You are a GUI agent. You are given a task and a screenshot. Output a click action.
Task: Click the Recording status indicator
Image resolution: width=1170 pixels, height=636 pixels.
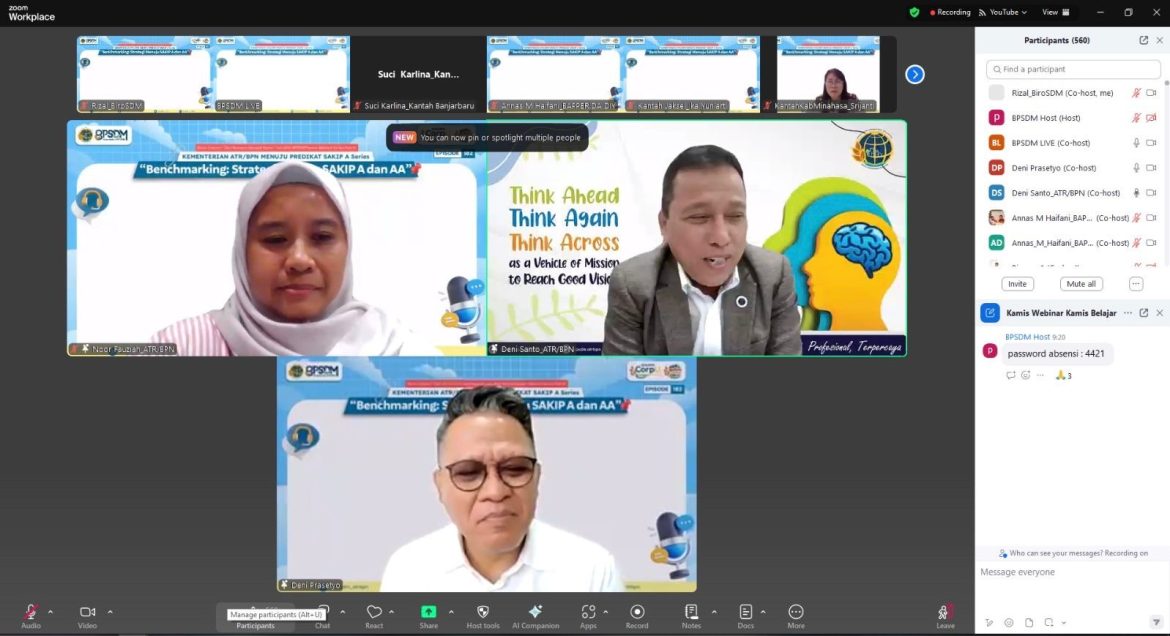tap(950, 12)
